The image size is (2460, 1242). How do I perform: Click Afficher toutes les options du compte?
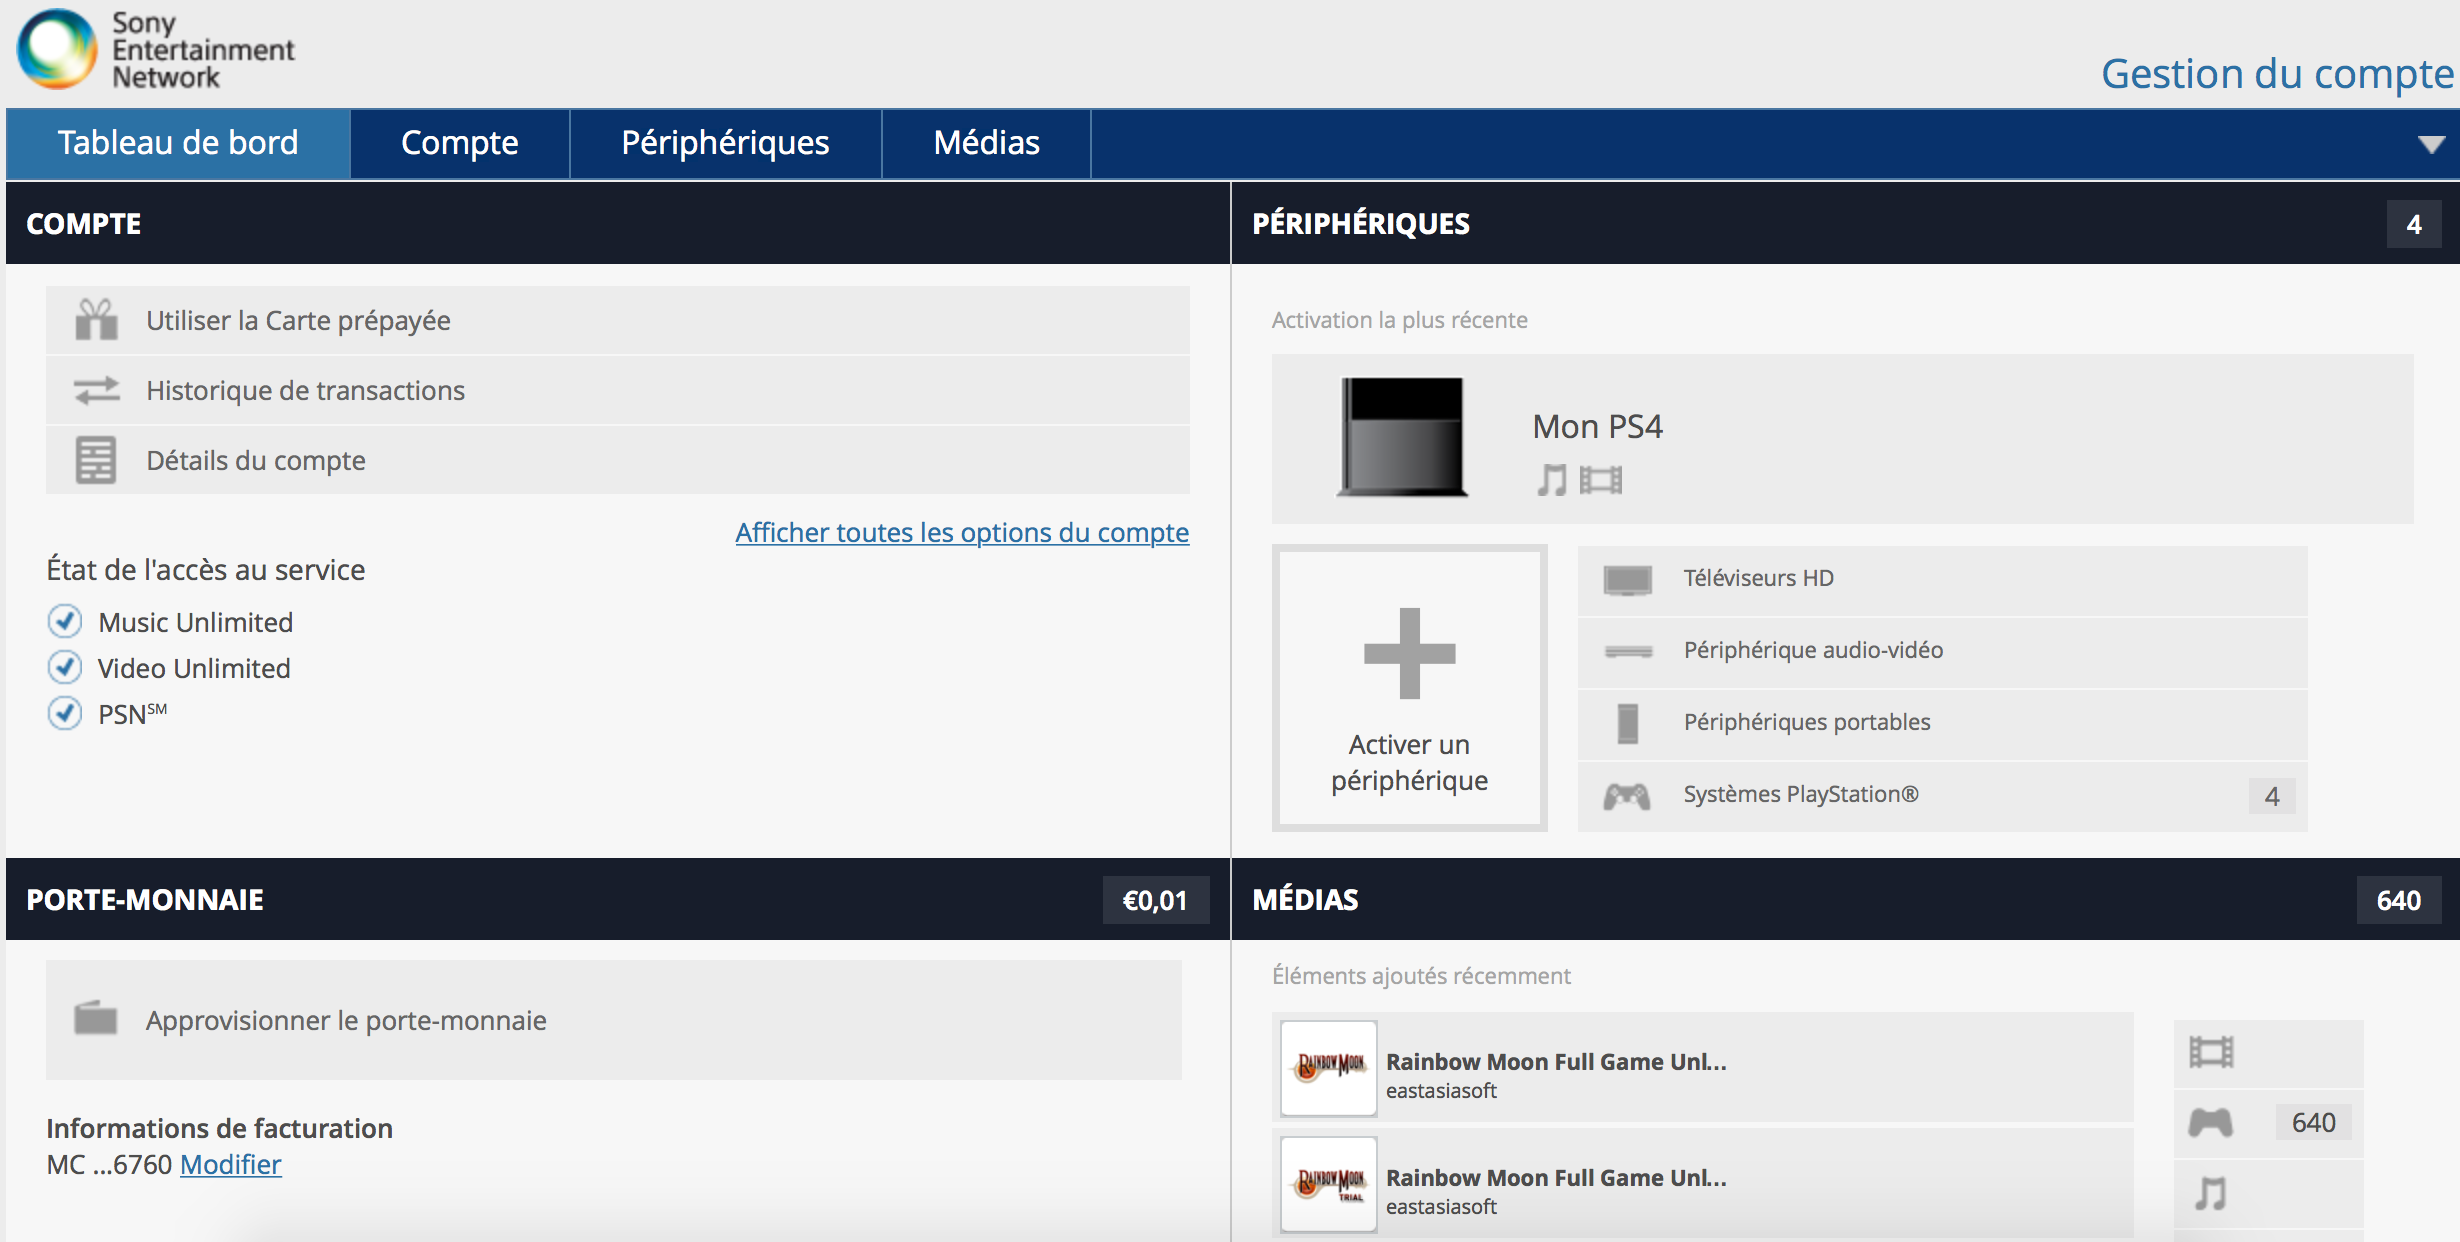click(962, 532)
